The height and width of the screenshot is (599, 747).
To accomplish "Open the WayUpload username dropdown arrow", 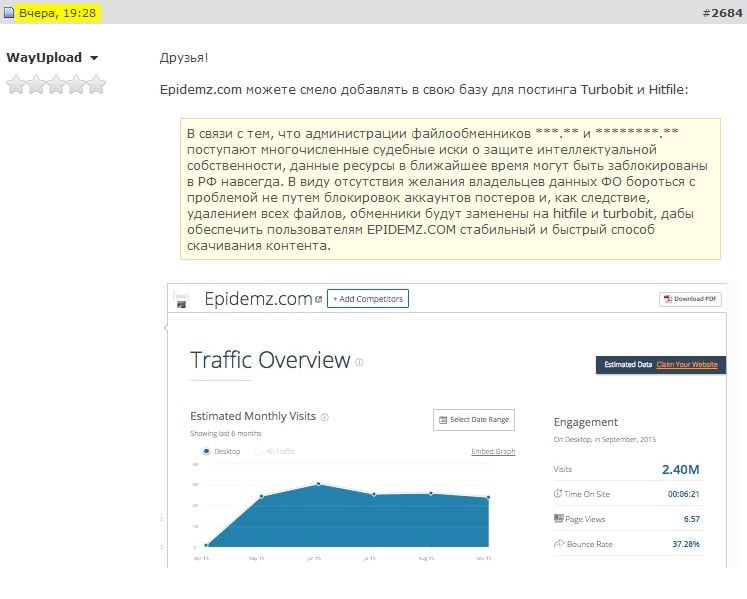I will (94, 58).
